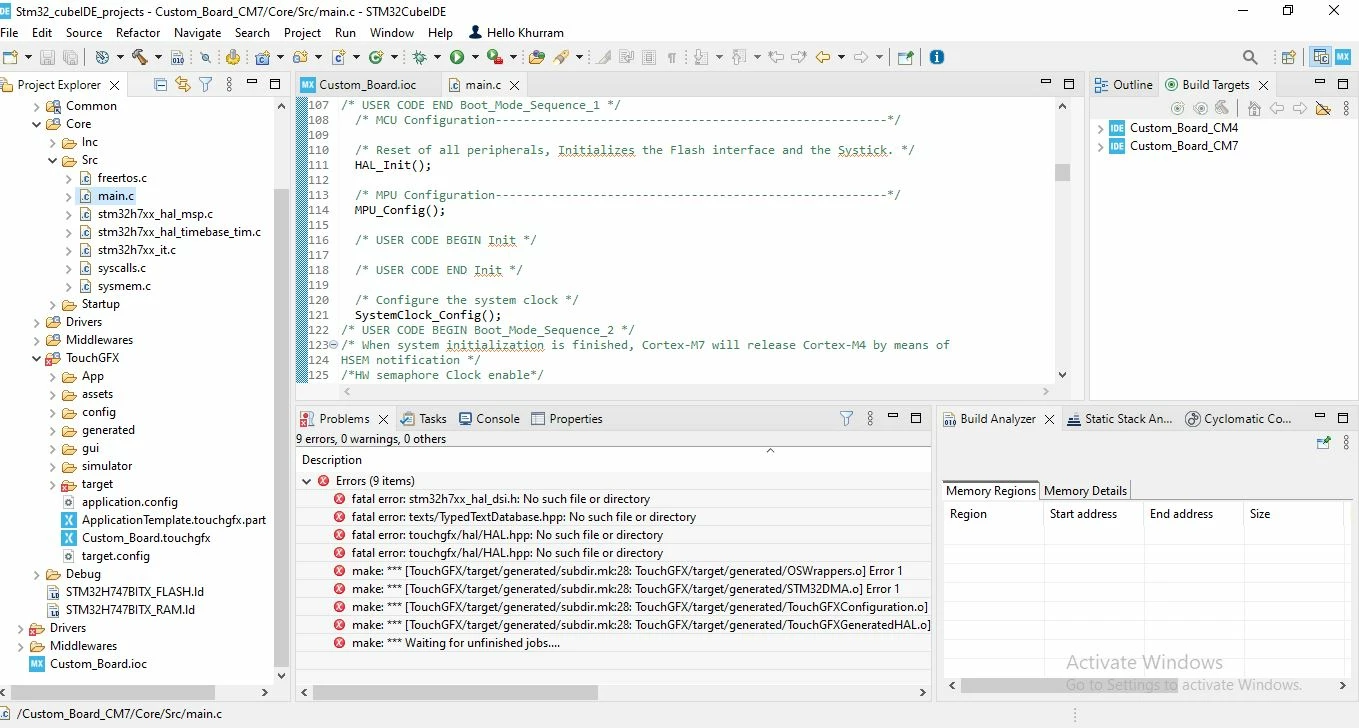
Task: Expand Custom_Board_CM4 in Build Targets
Action: tap(1100, 128)
